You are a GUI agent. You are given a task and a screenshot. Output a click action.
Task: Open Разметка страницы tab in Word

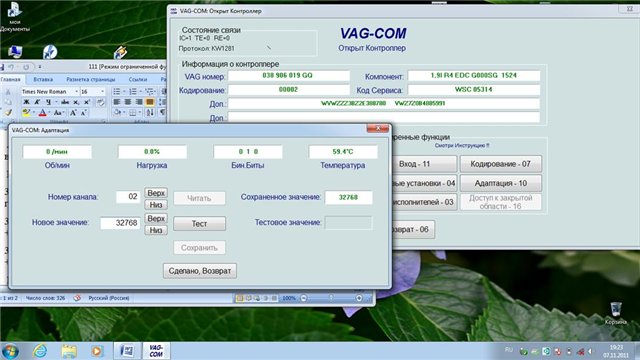click(91, 79)
